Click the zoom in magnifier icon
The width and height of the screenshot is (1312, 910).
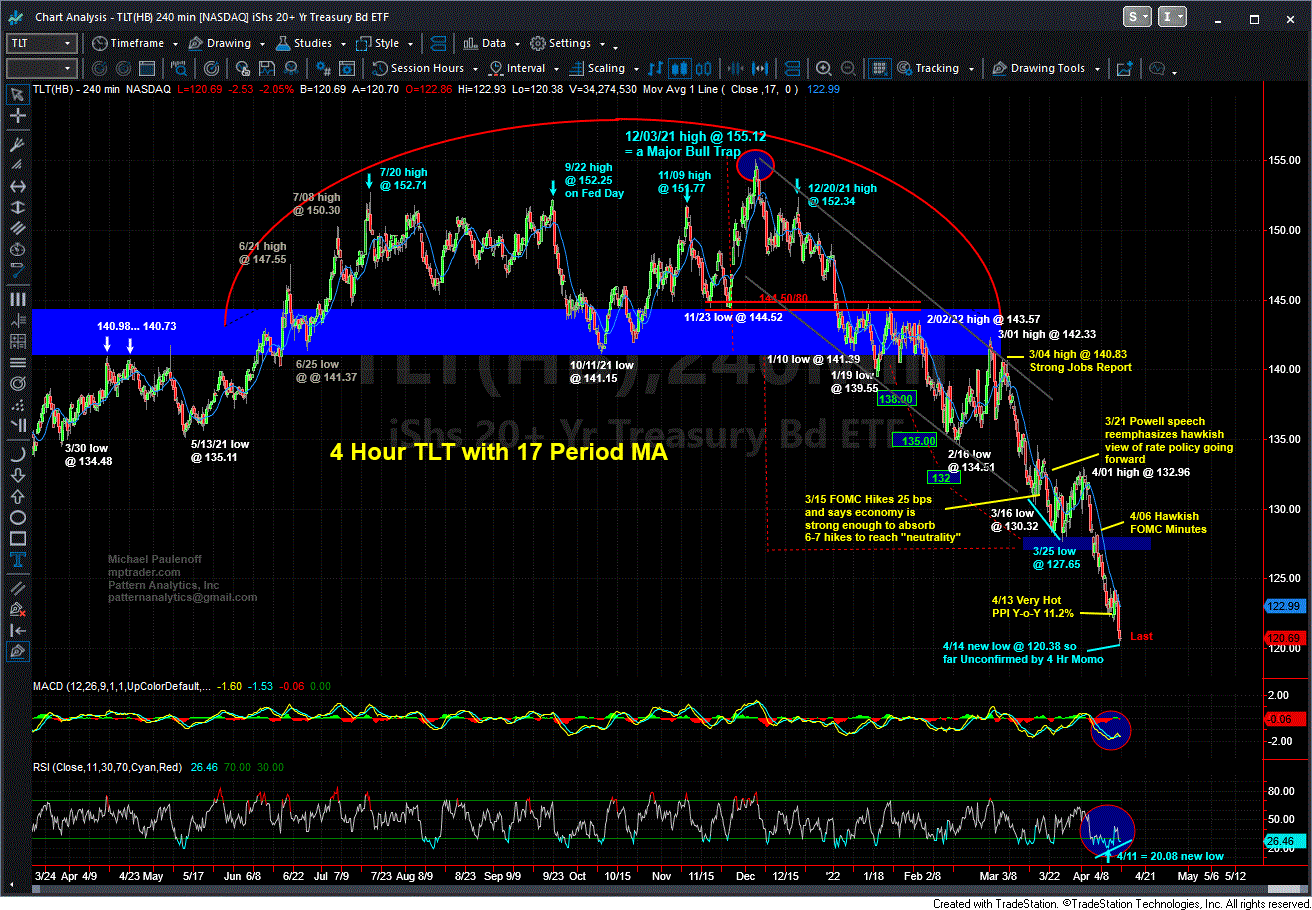point(823,68)
